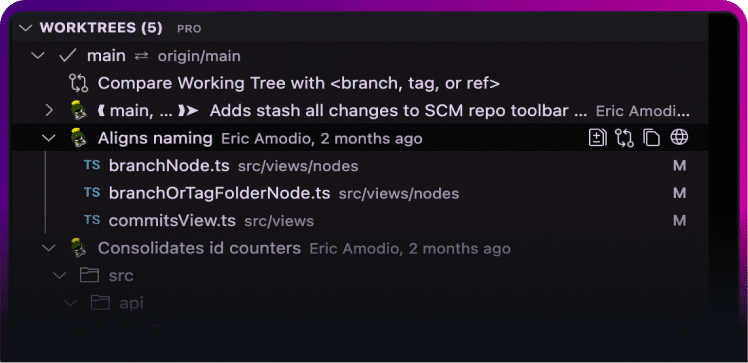Collapse the src folder chevron

(x=60, y=276)
